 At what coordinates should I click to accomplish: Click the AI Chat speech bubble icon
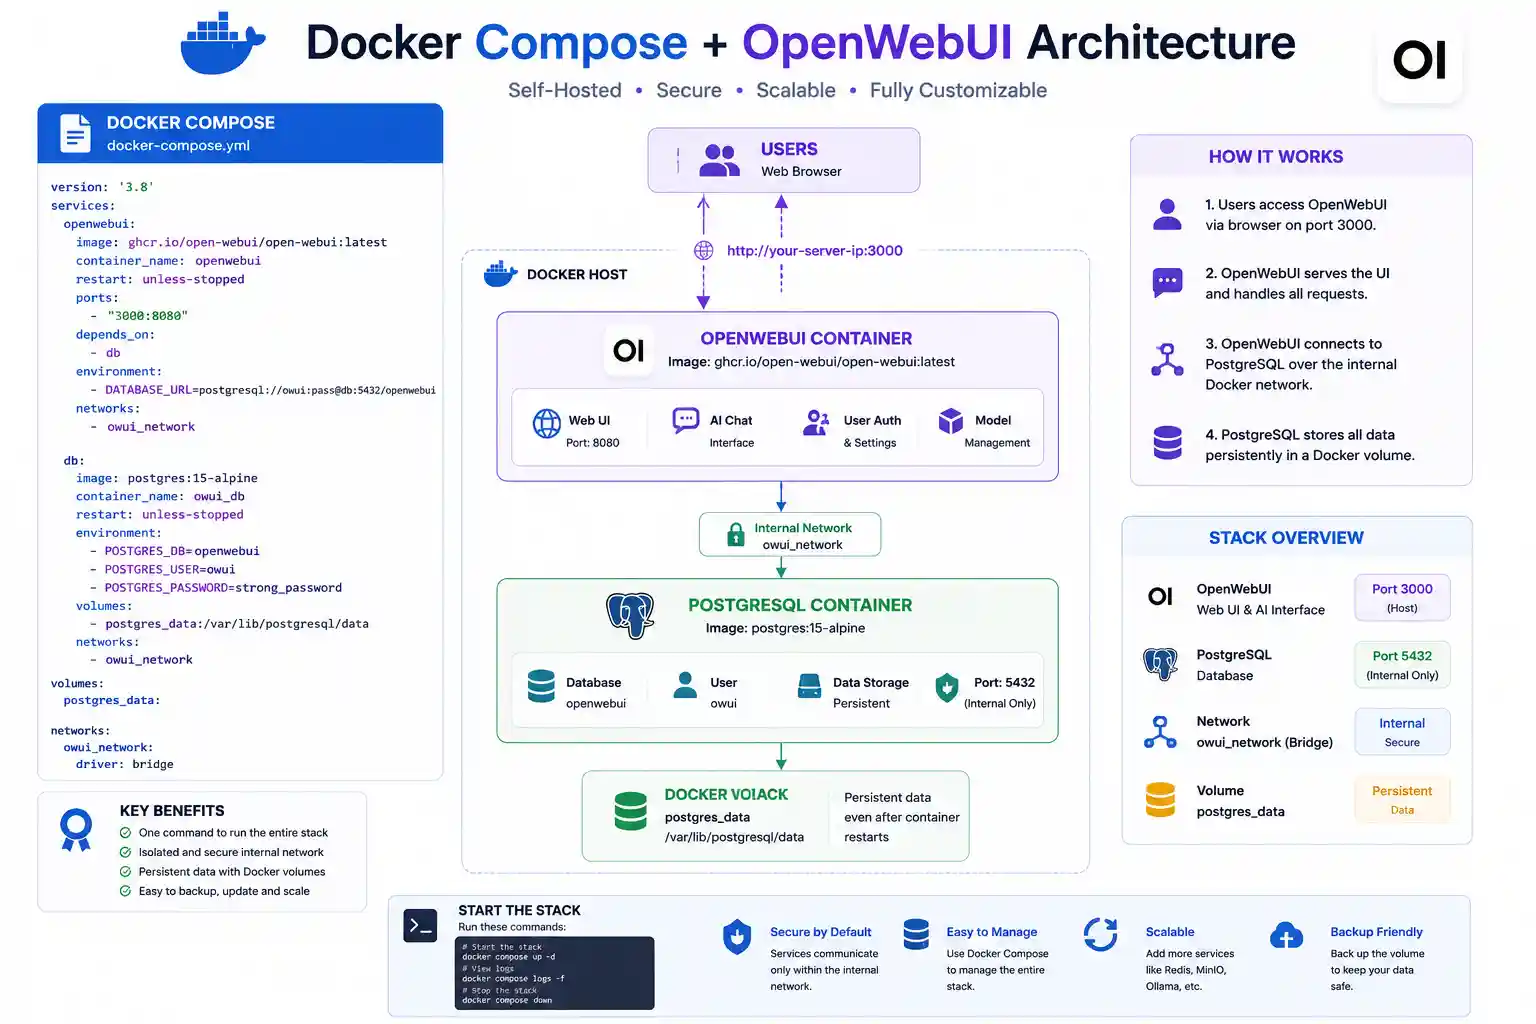tap(686, 420)
